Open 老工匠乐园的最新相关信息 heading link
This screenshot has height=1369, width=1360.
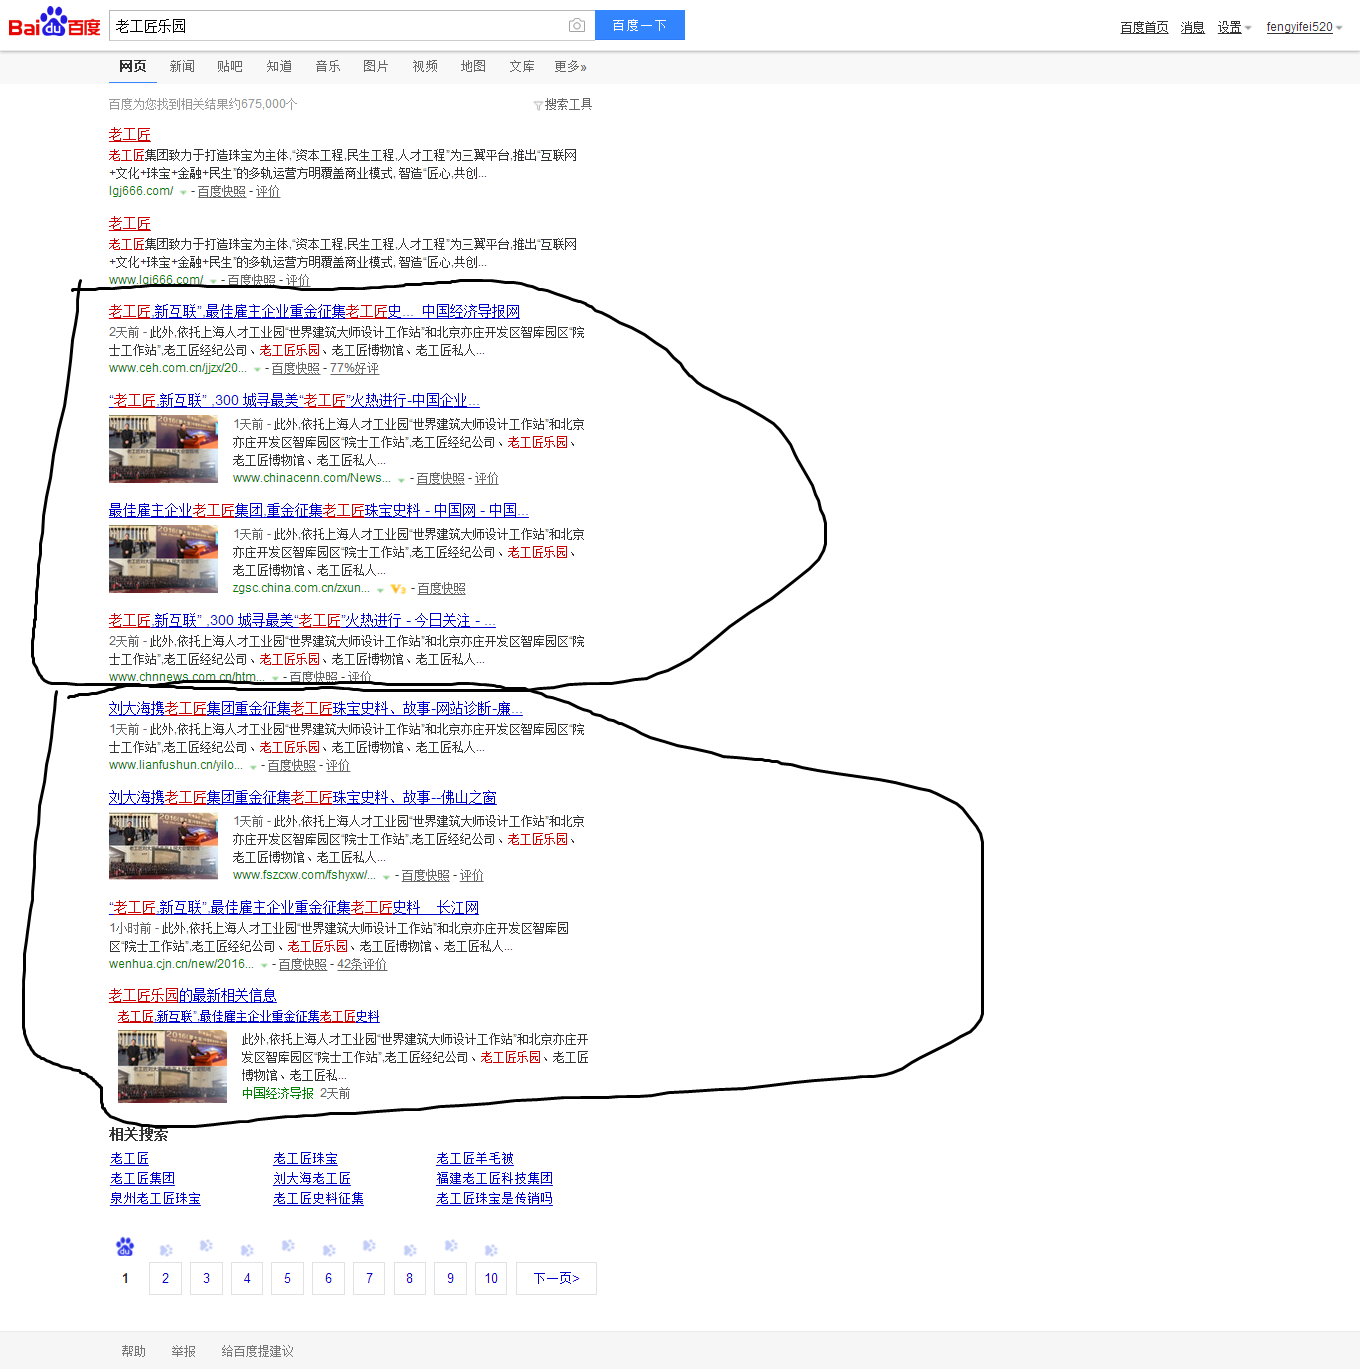click(192, 995)
